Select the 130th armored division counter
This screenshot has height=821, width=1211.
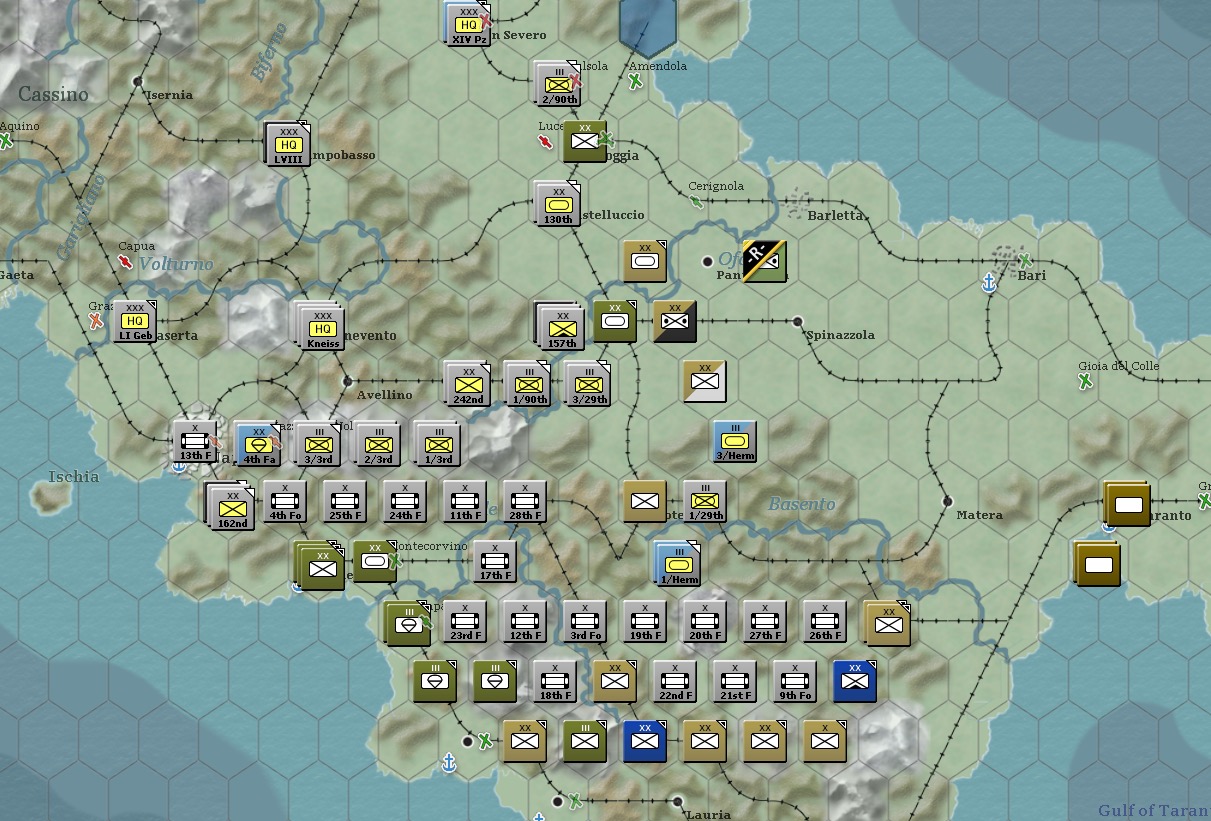click(558, 204)
